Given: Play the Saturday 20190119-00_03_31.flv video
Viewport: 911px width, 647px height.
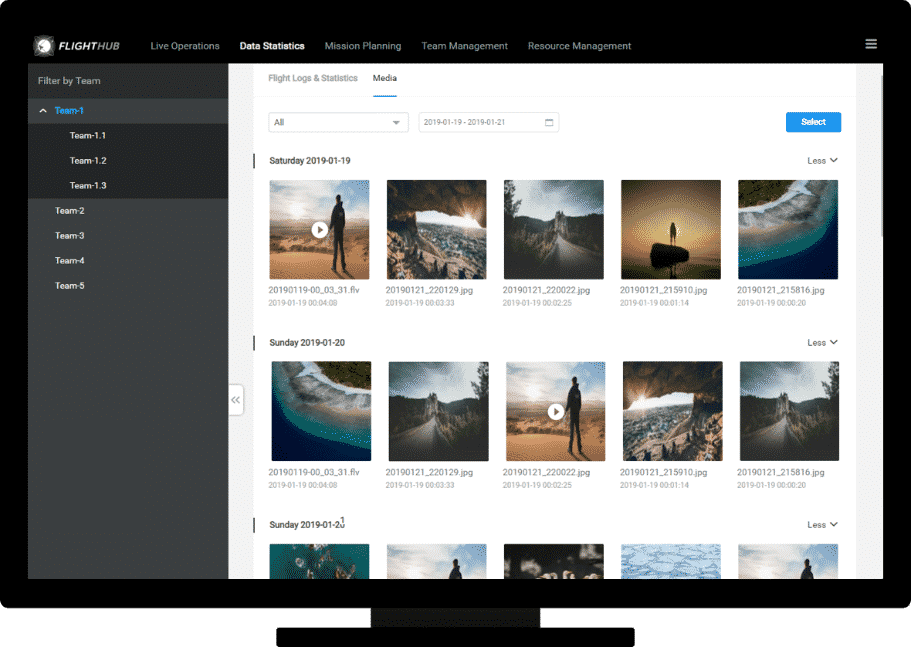Looking at the screenshot, I should click(x=319, y=229).
